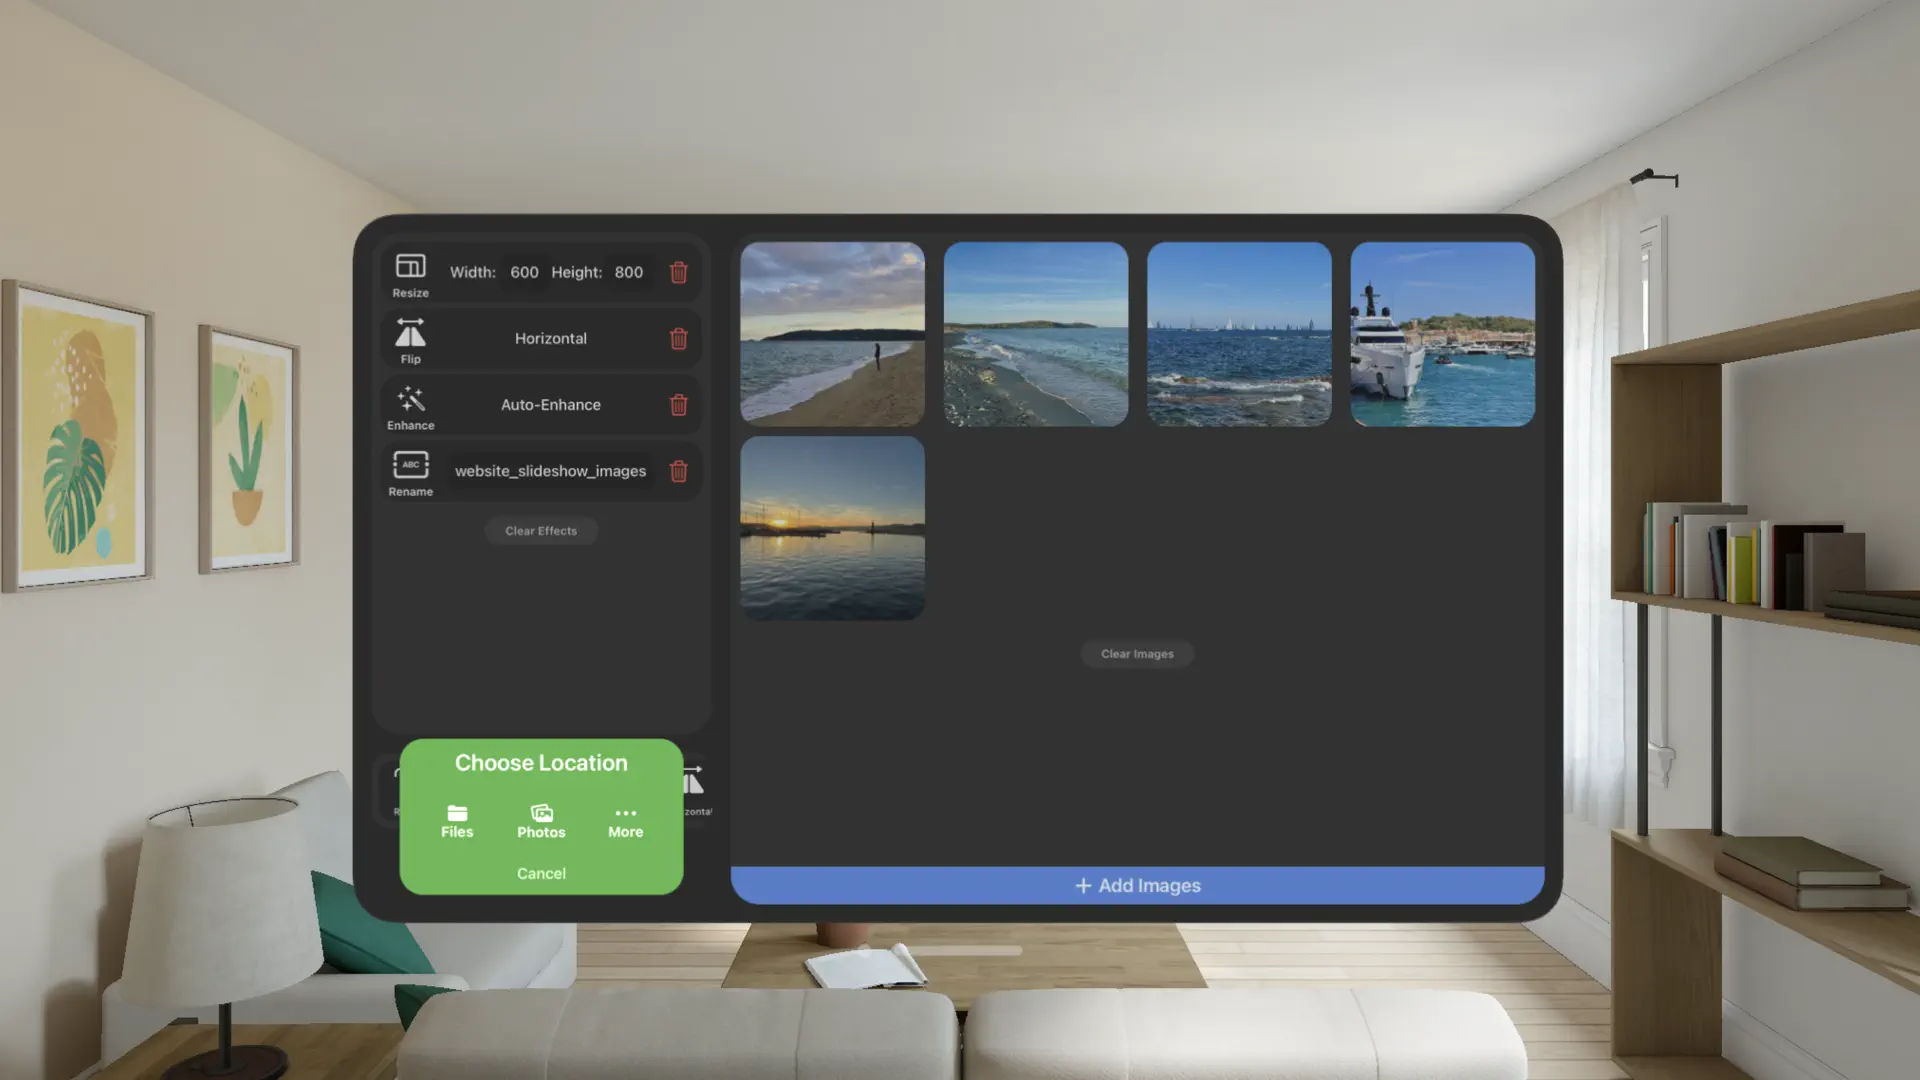The image size is (1920, 1080).
Task: Select the Rename ABC icon
Action: (410, 464)
